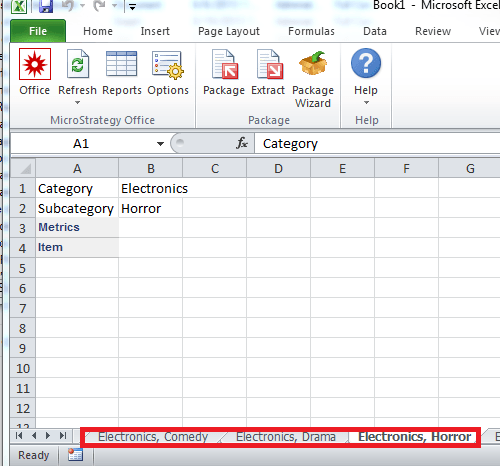Click the fx insert function button
This screenshot has height=466, width=500.
coord(242,143)
